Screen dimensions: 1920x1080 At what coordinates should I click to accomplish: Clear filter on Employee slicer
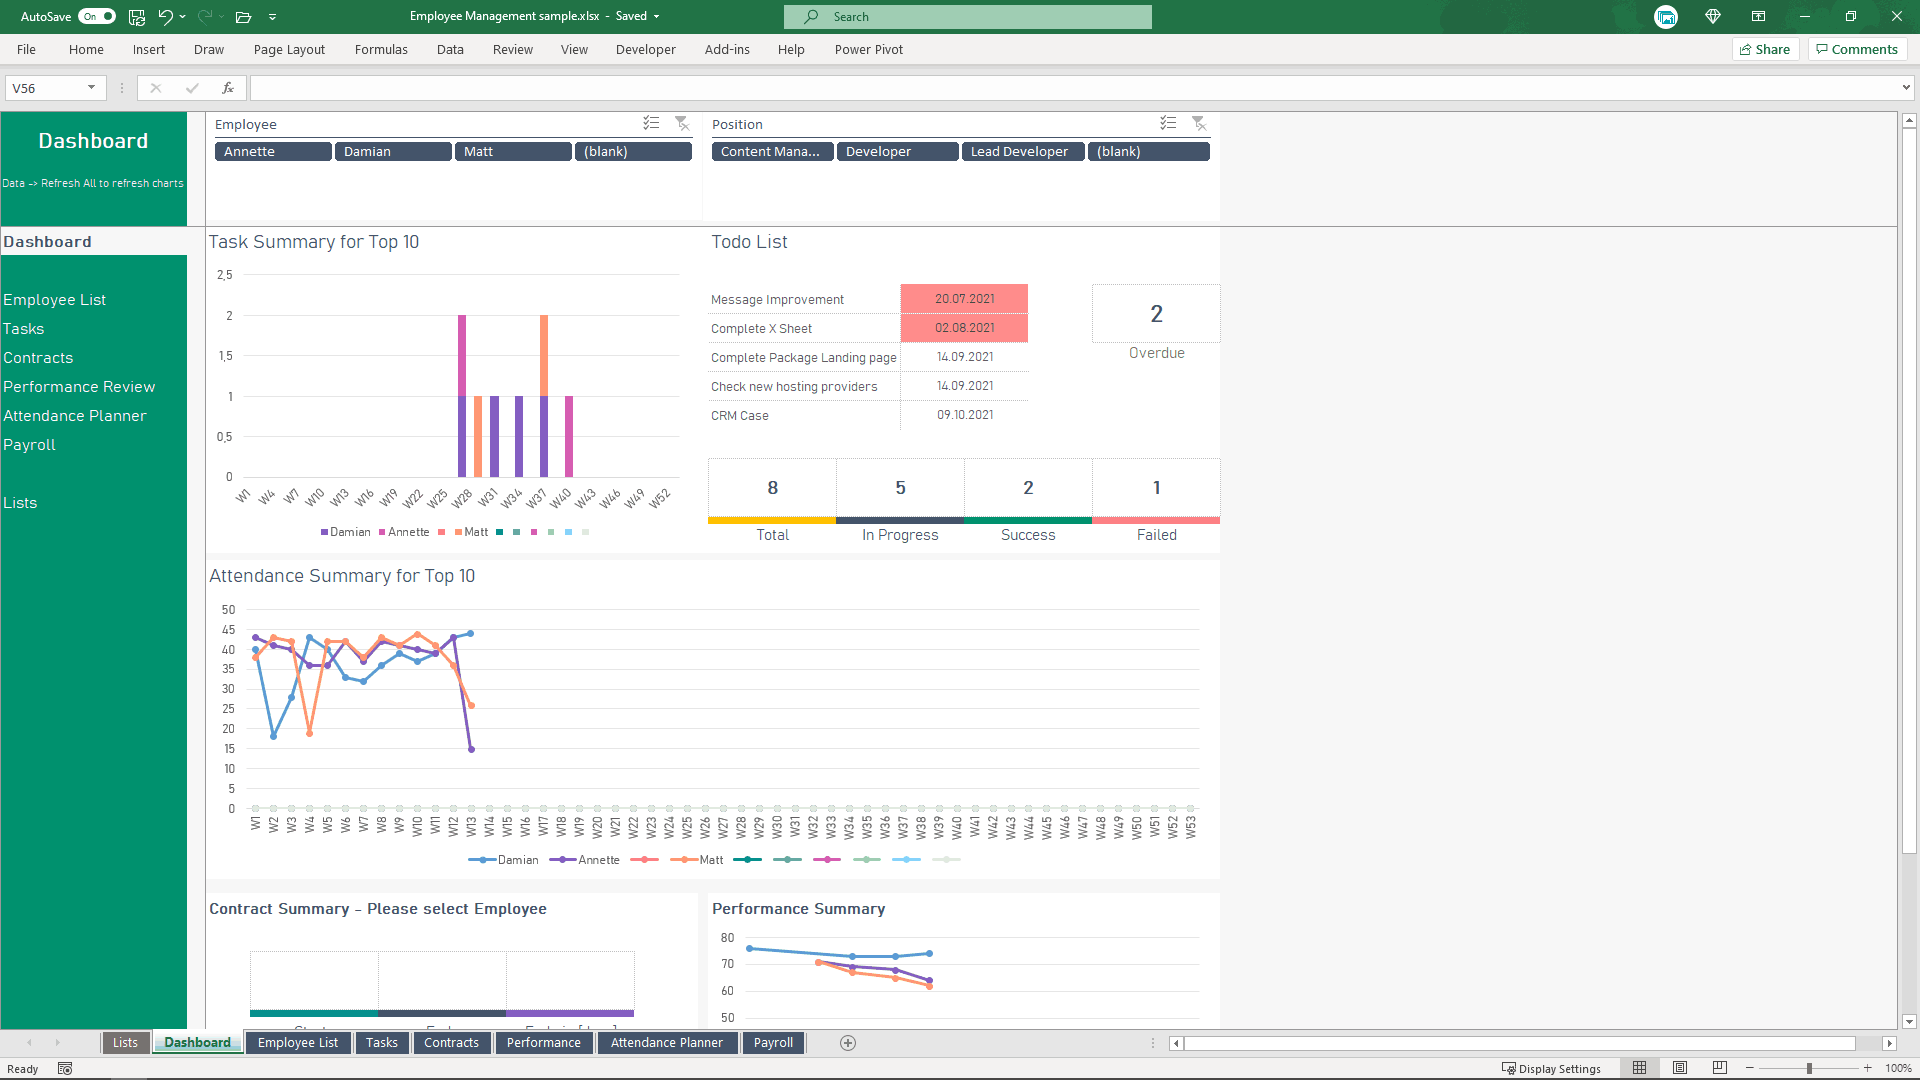pyautogui.click(x=682, y=123)
